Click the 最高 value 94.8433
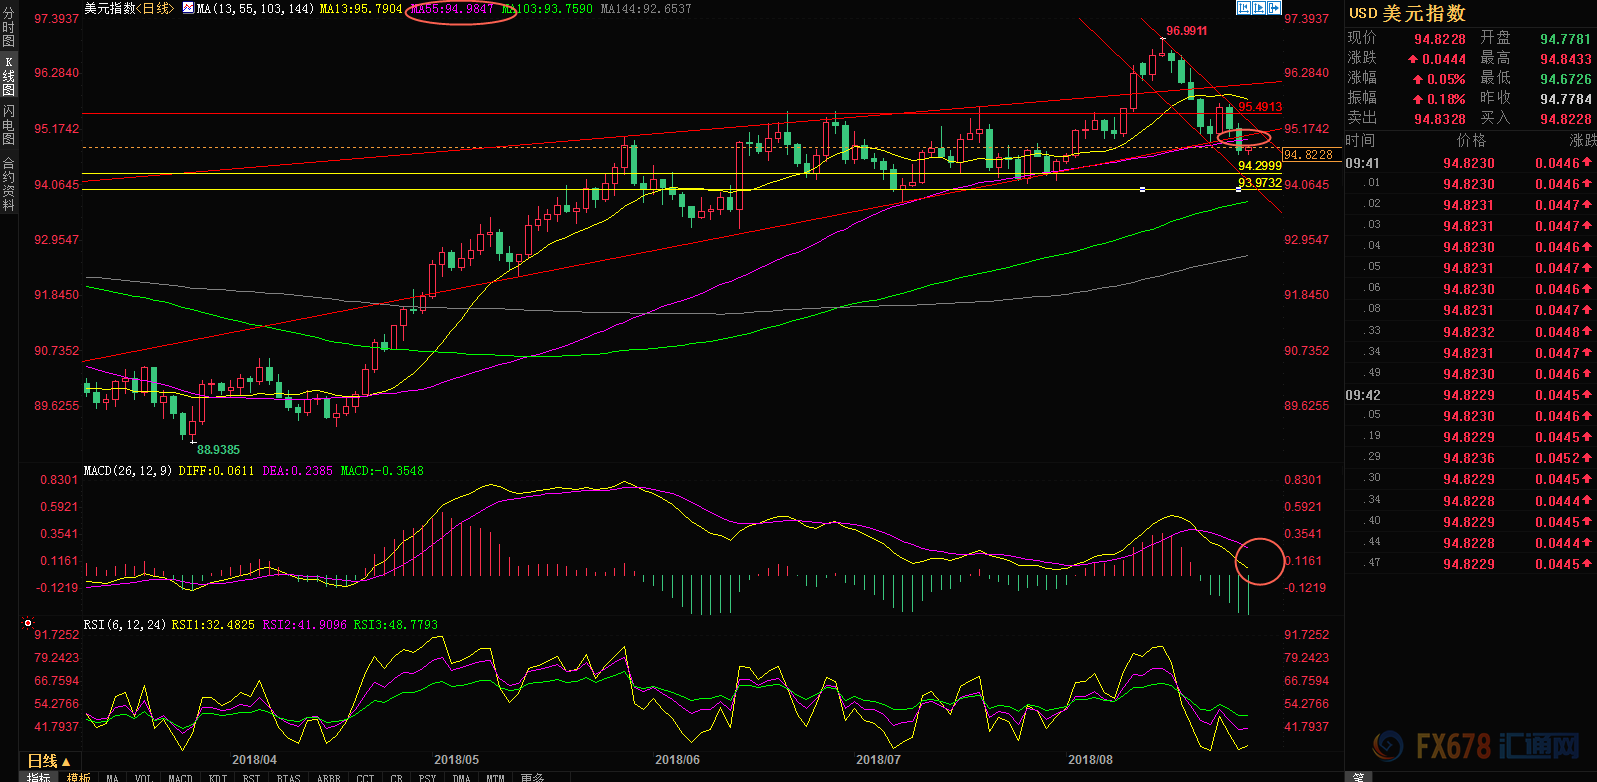 tap(1565, 59)
